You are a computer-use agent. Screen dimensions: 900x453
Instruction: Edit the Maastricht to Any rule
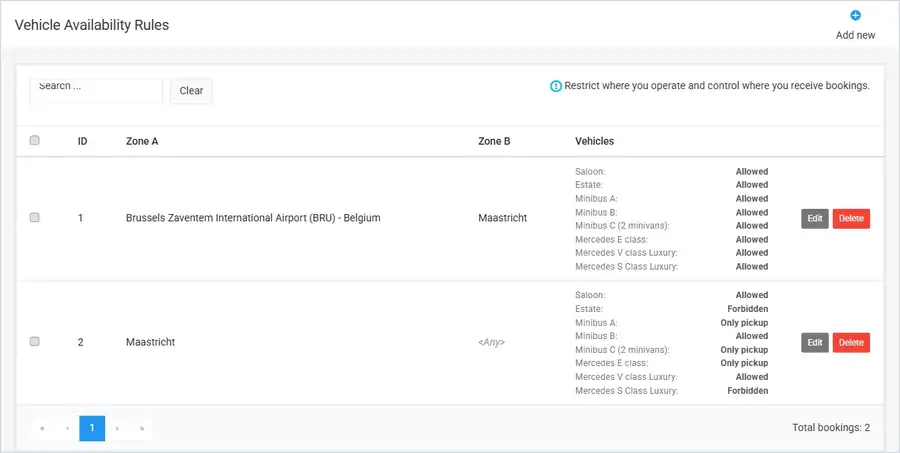(x=815, y=342)
